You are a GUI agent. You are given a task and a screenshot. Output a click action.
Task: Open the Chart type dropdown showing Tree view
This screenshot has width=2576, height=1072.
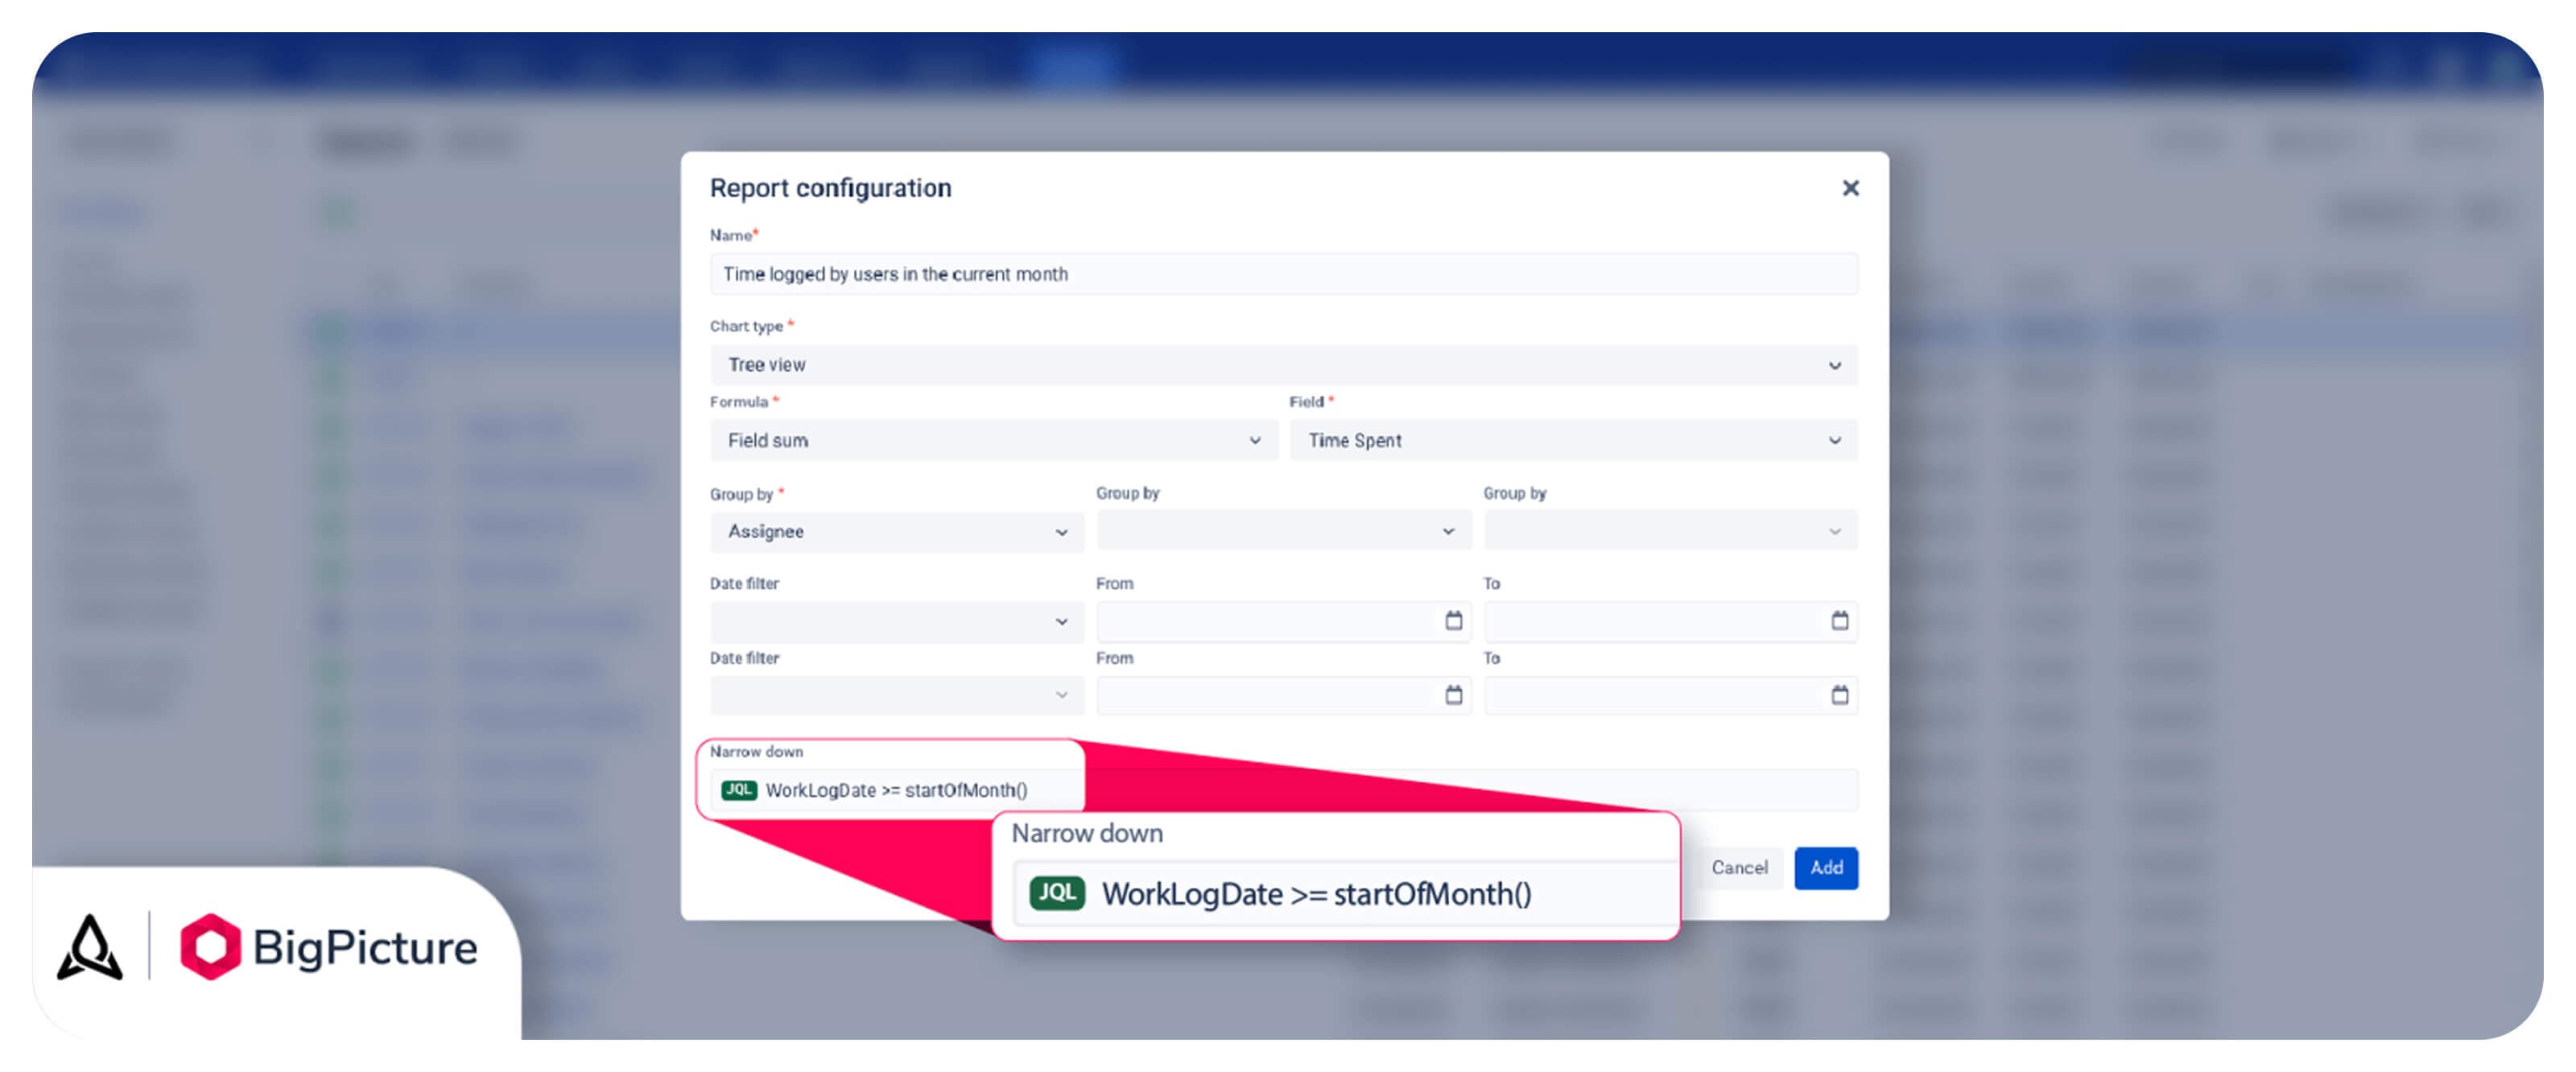pyautogui.click(x=1284, y=365)
